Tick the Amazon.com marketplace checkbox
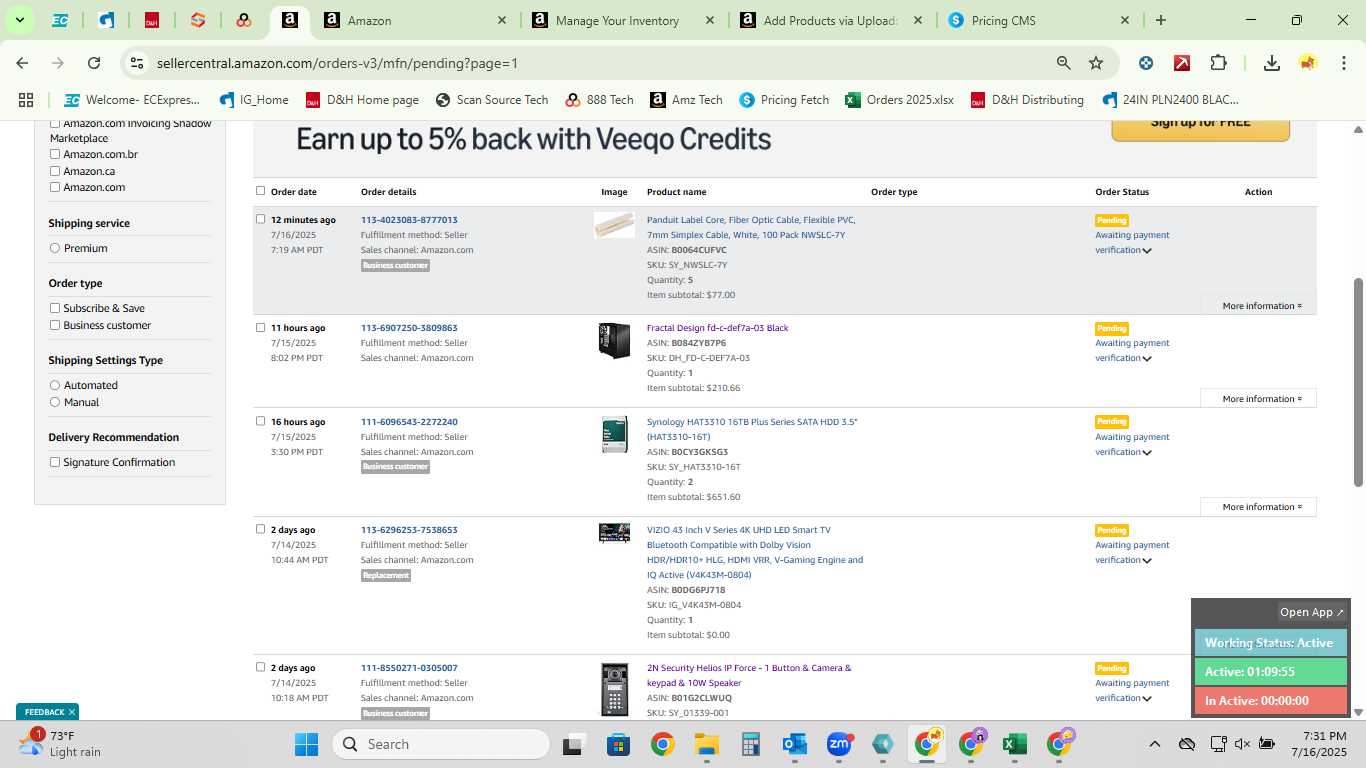 click(x=55, y=187)
